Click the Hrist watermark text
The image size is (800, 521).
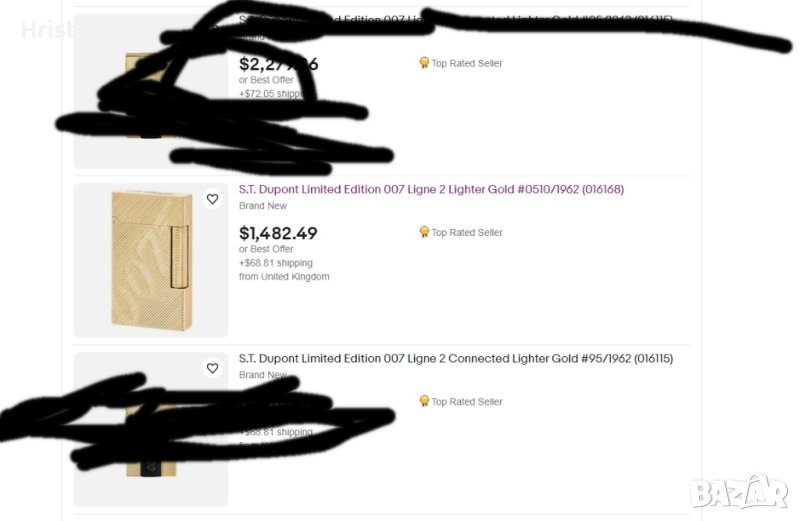click(47, 31)
